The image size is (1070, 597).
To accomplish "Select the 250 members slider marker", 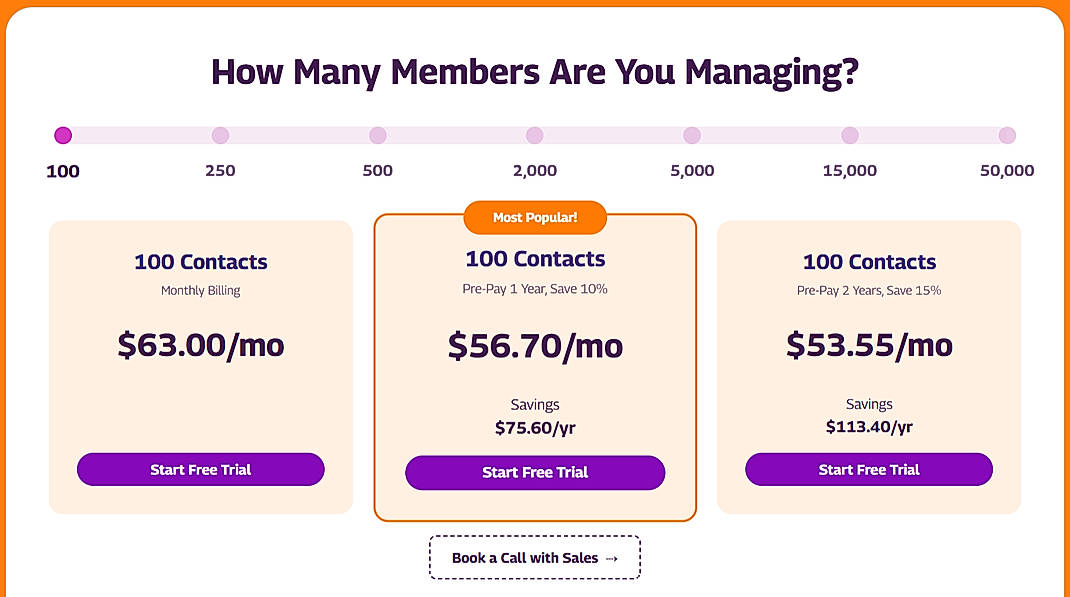I will pos(220,135).
